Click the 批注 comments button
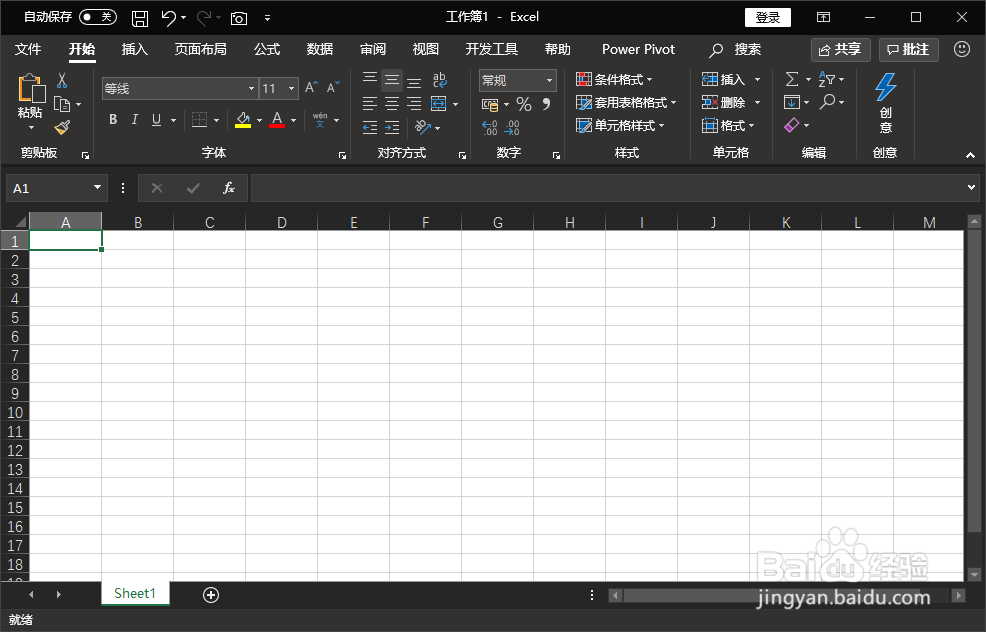Screen dimensions: 986x632 coord(909,50)
